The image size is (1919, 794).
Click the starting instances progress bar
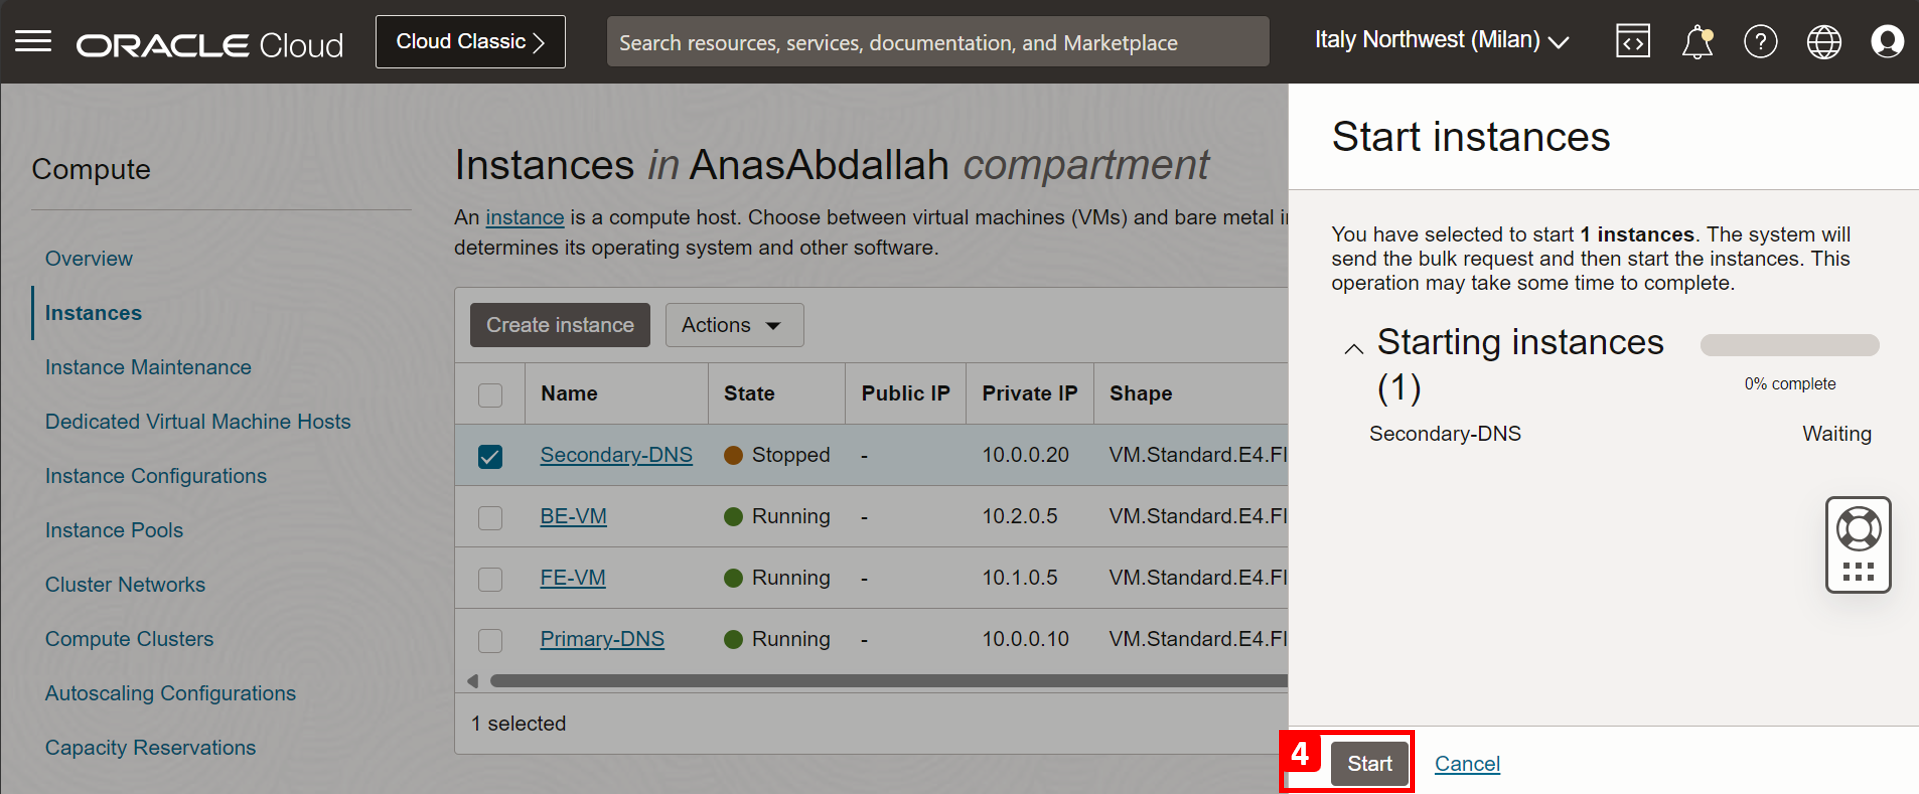[1790, 345]
